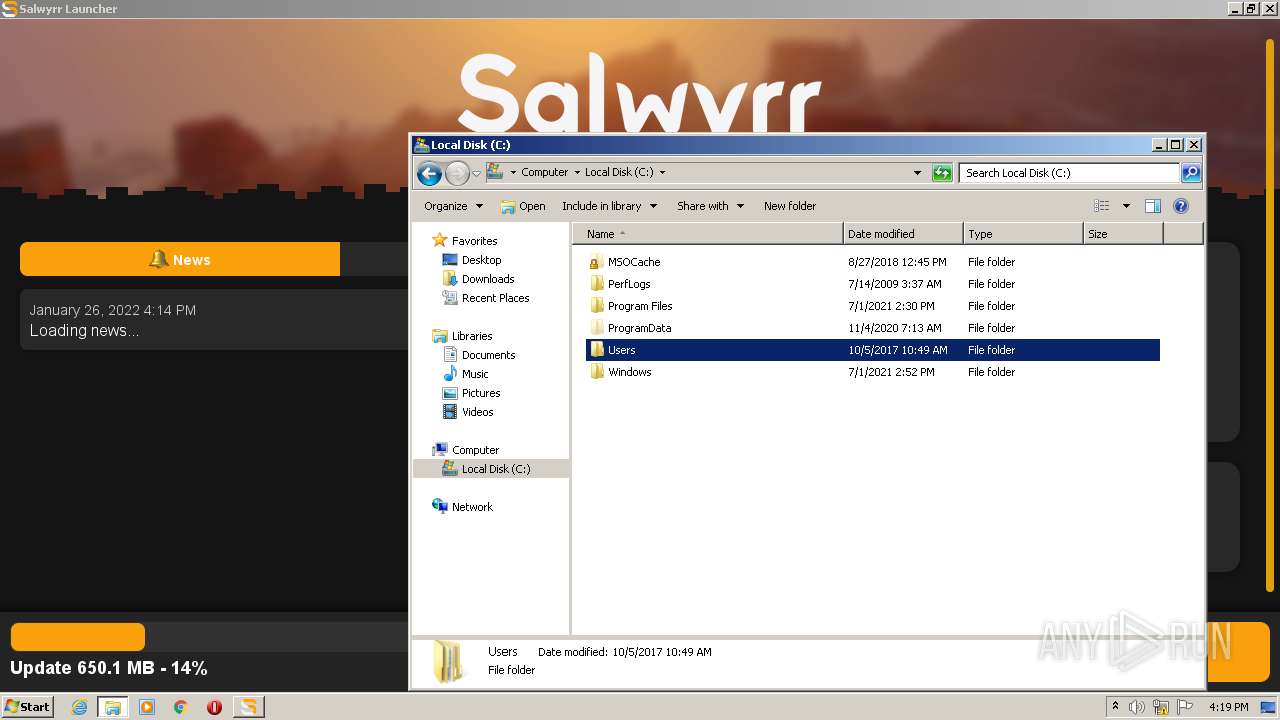Change the view with views icon

(x=1102, y=206)
